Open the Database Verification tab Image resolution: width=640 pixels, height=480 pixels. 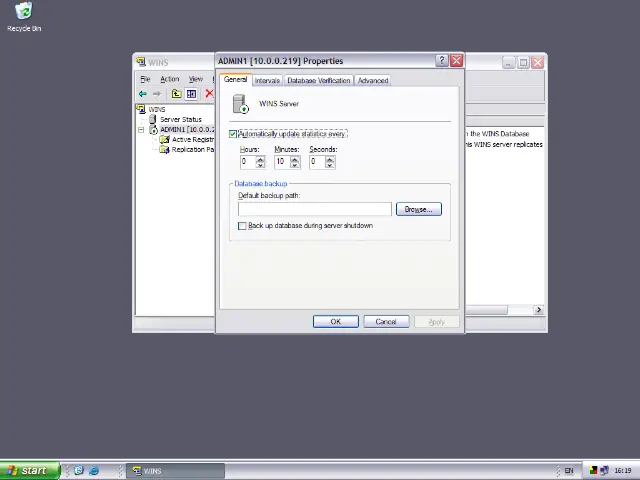point(319,81)
